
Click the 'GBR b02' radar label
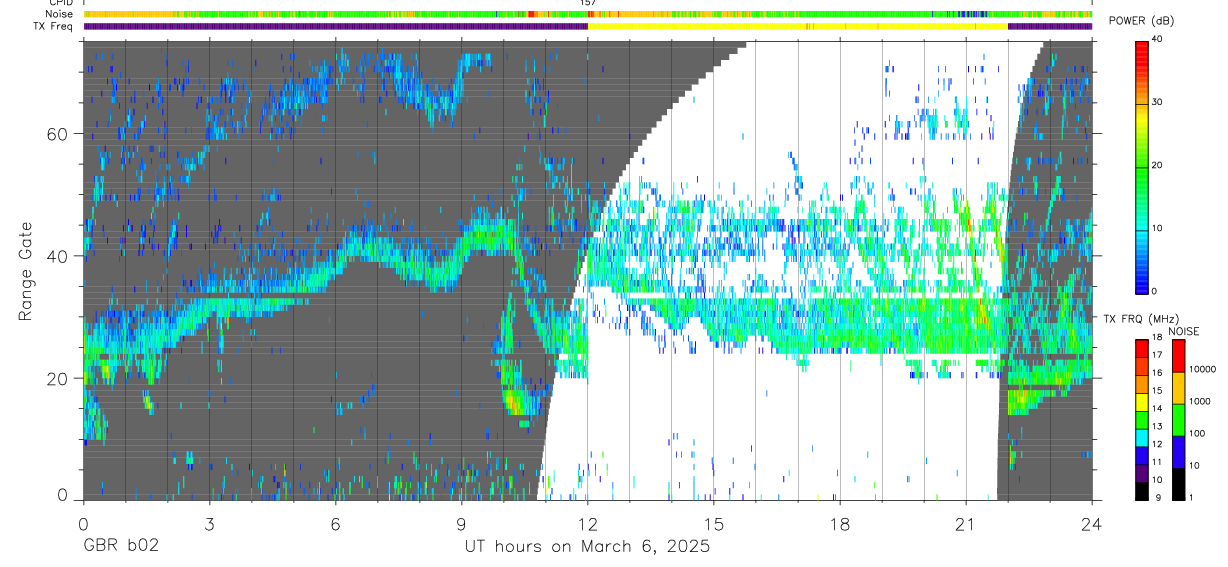point(120,547)
